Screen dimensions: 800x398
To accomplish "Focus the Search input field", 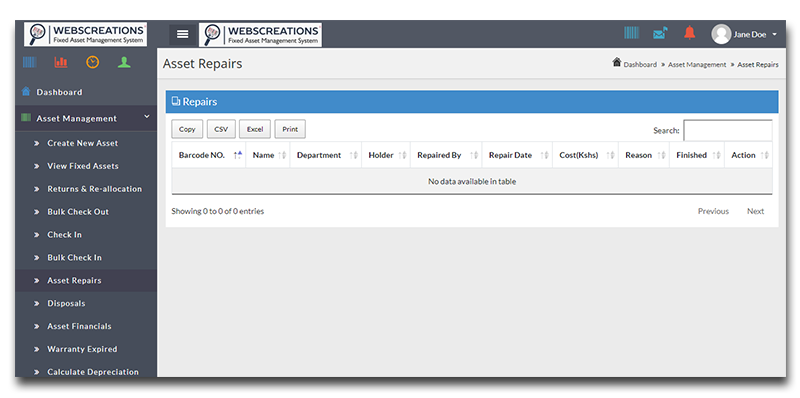I will tap(728, 131).
